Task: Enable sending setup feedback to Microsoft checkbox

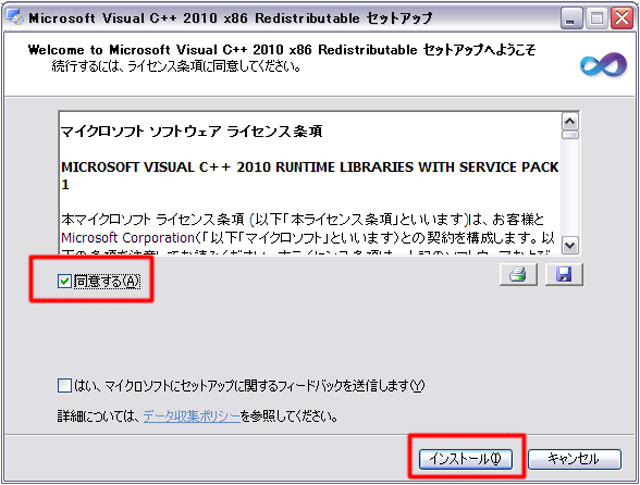Action: pyautogui.click(x=64, y=385)
